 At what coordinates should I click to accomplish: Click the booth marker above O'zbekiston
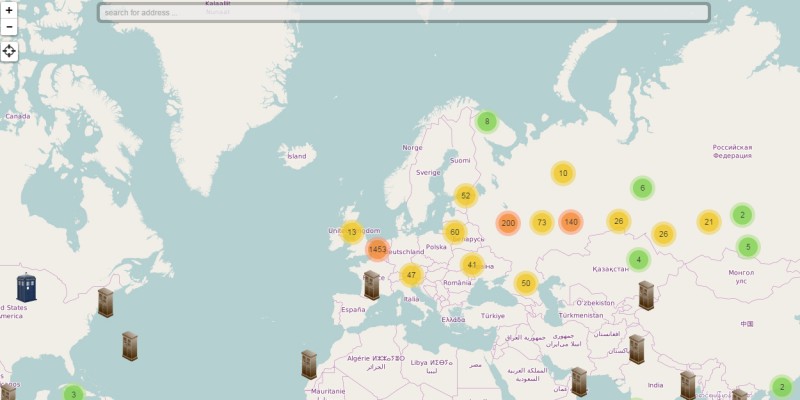pyautogui.click(x=646, y=295)
